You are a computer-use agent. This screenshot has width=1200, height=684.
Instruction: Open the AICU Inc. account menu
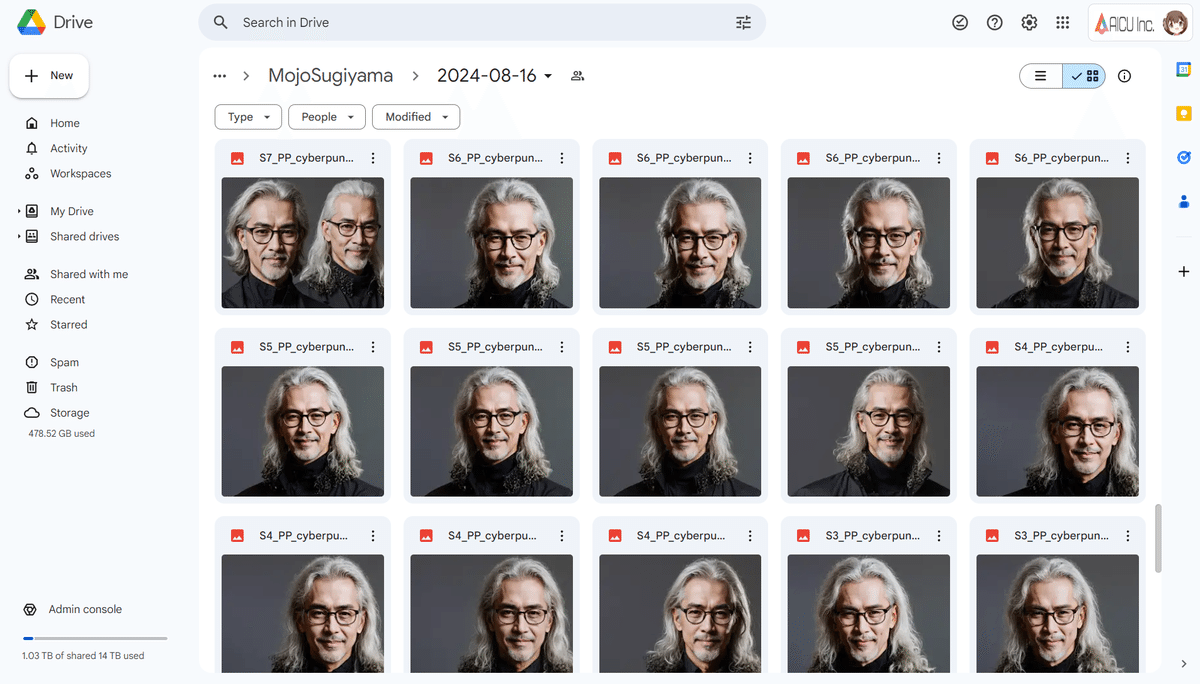[1141, 22]
